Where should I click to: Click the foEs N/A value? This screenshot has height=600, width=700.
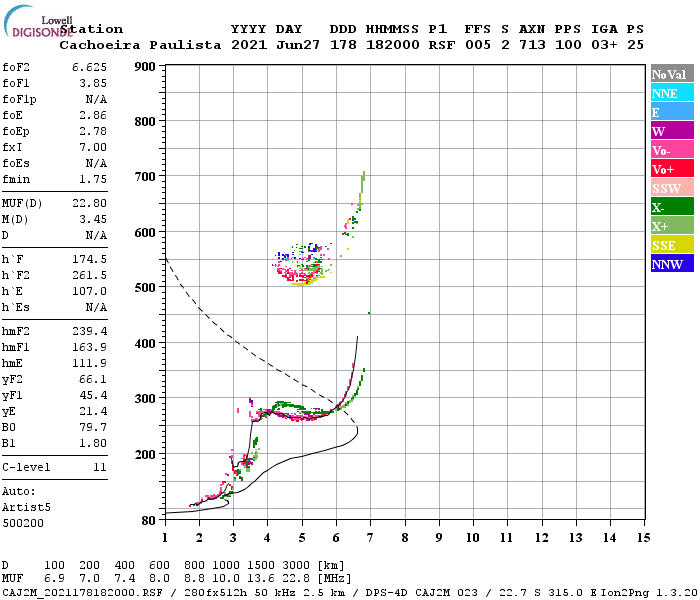click(x=96, y=163)
